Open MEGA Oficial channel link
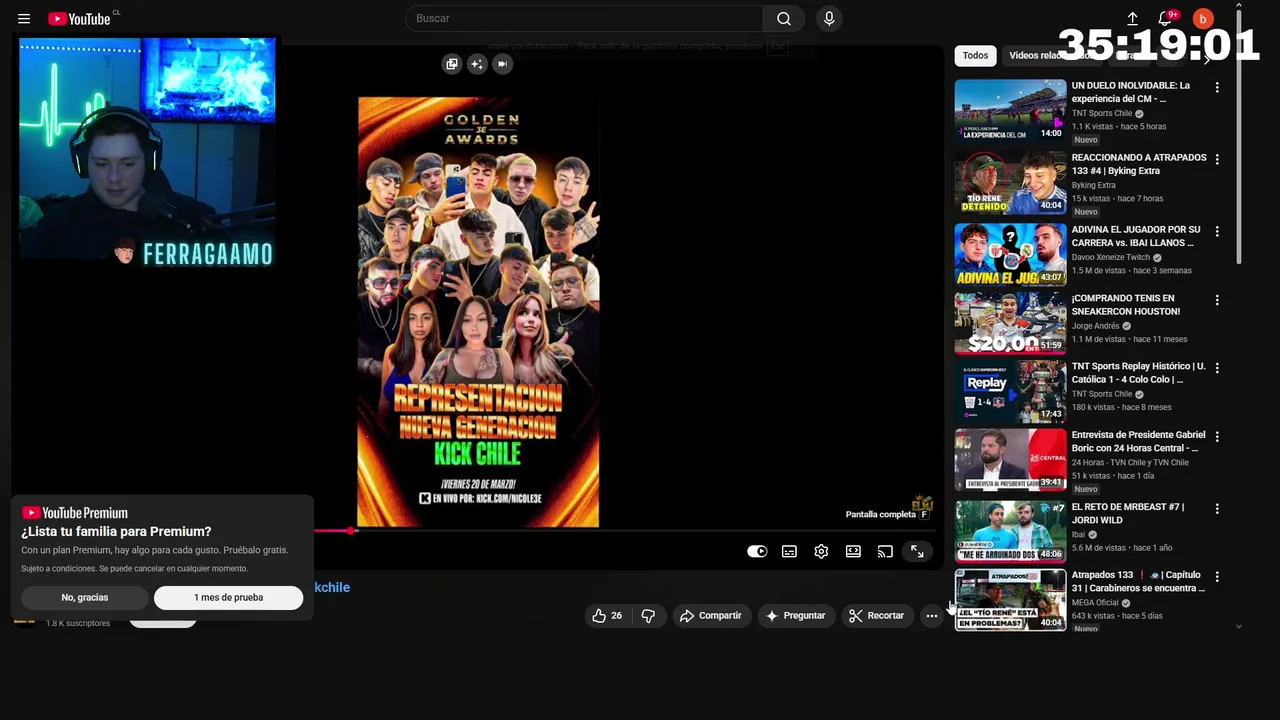Screen dimensions: 1280x720 [x=1095, y=603]
